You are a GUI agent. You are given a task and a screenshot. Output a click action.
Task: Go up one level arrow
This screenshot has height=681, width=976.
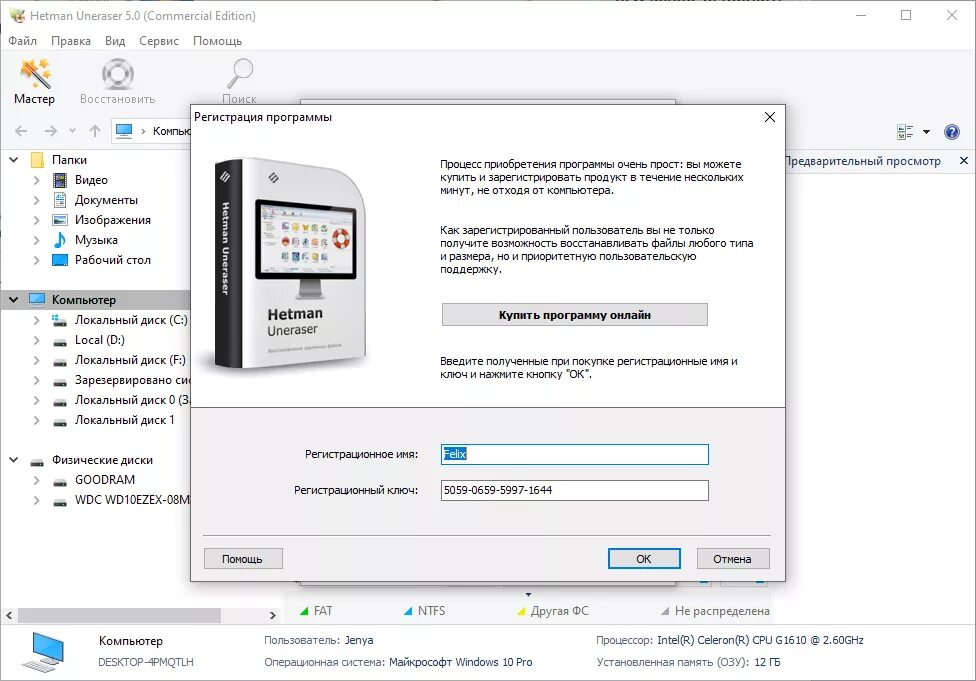(95, 131)
